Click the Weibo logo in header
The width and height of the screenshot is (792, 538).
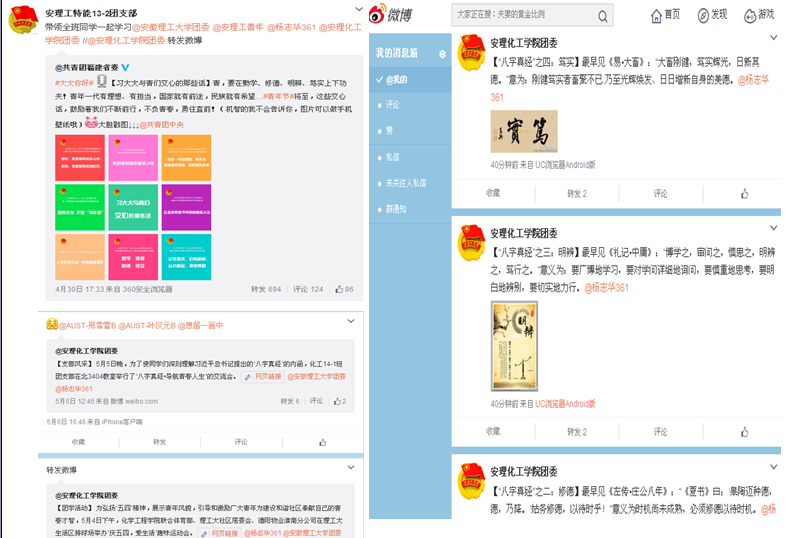tap(389, 15)
